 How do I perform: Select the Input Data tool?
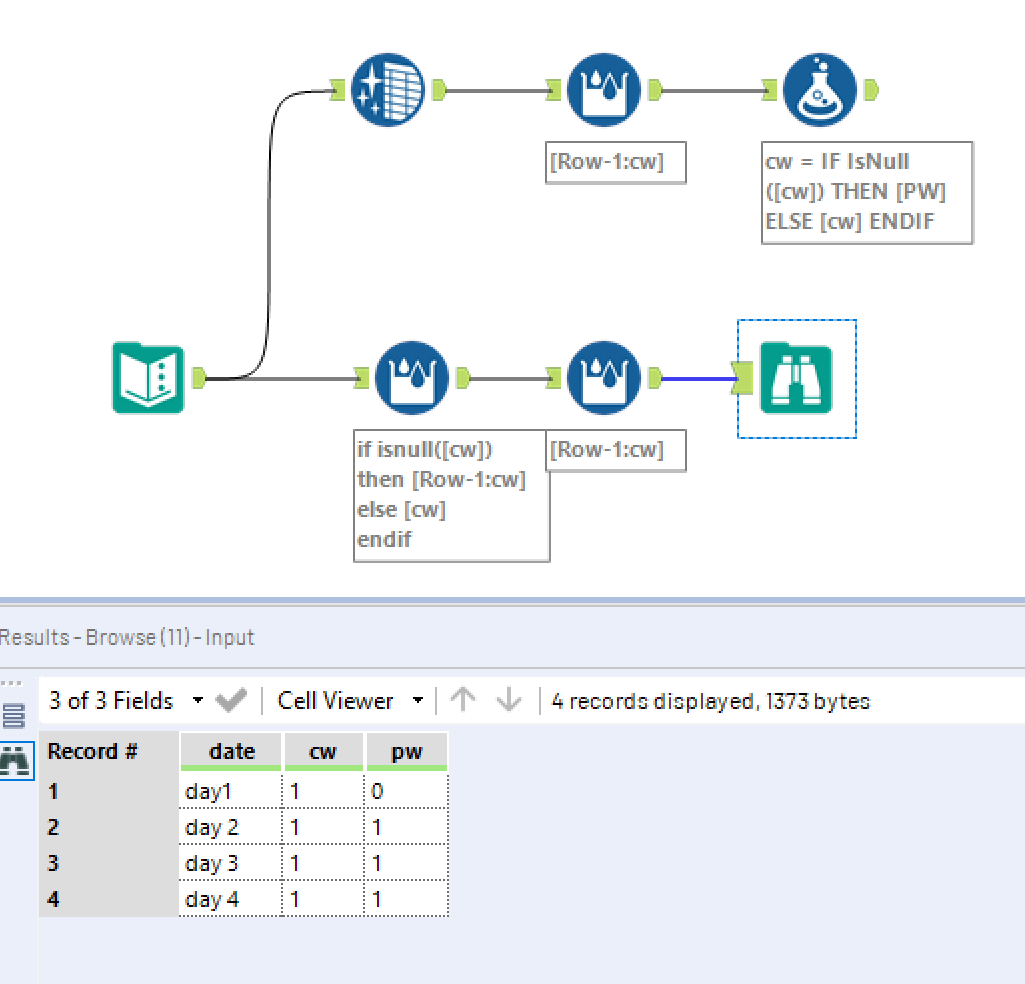click(x=148, y=379)
